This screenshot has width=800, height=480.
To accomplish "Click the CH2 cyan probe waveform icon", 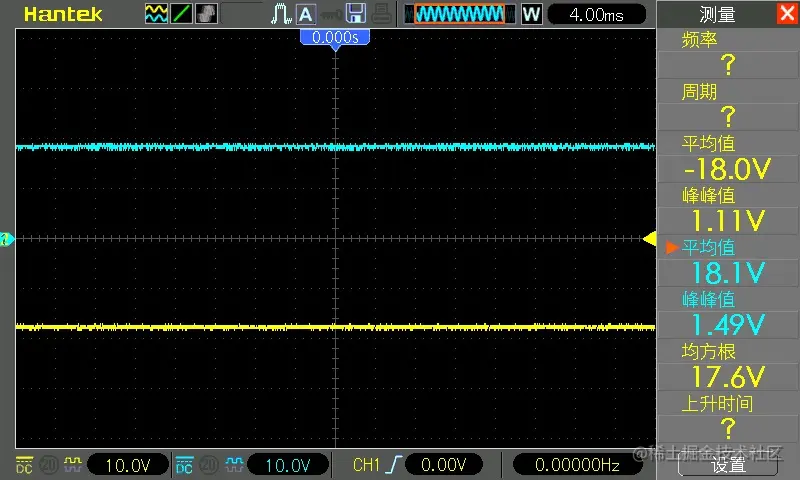I will click(234, 465).
